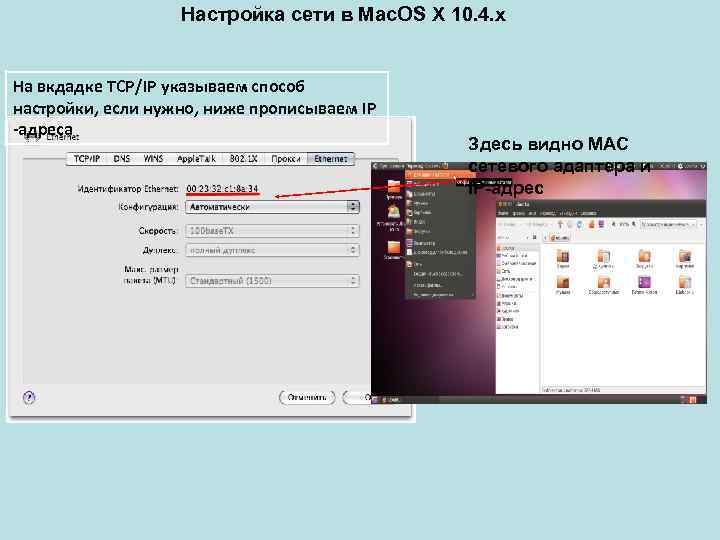Click the power icon in Ubuntu top panel
The width and height of the screenshot is (720, 540).
click(701, 165)
